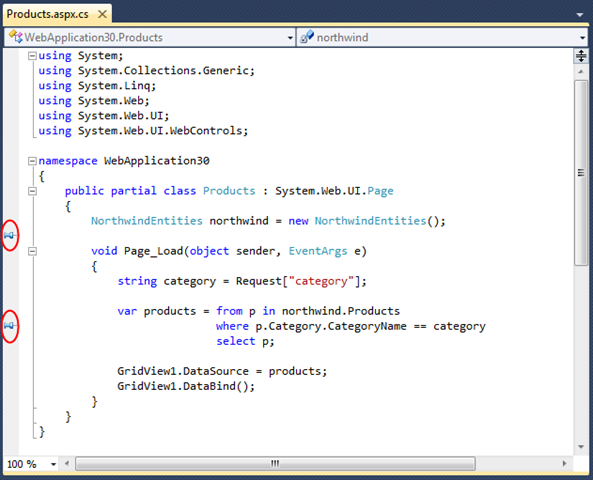Screen dimensions: 593x480
Task: Open the document list arrow at the tab bar's right end
Action: point(580,15)
